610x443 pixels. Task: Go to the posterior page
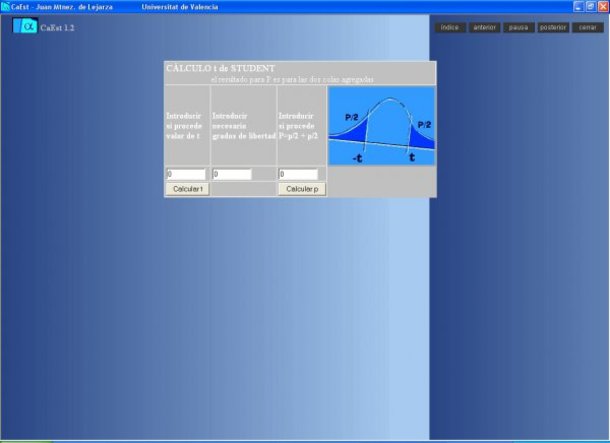[552, 27]
